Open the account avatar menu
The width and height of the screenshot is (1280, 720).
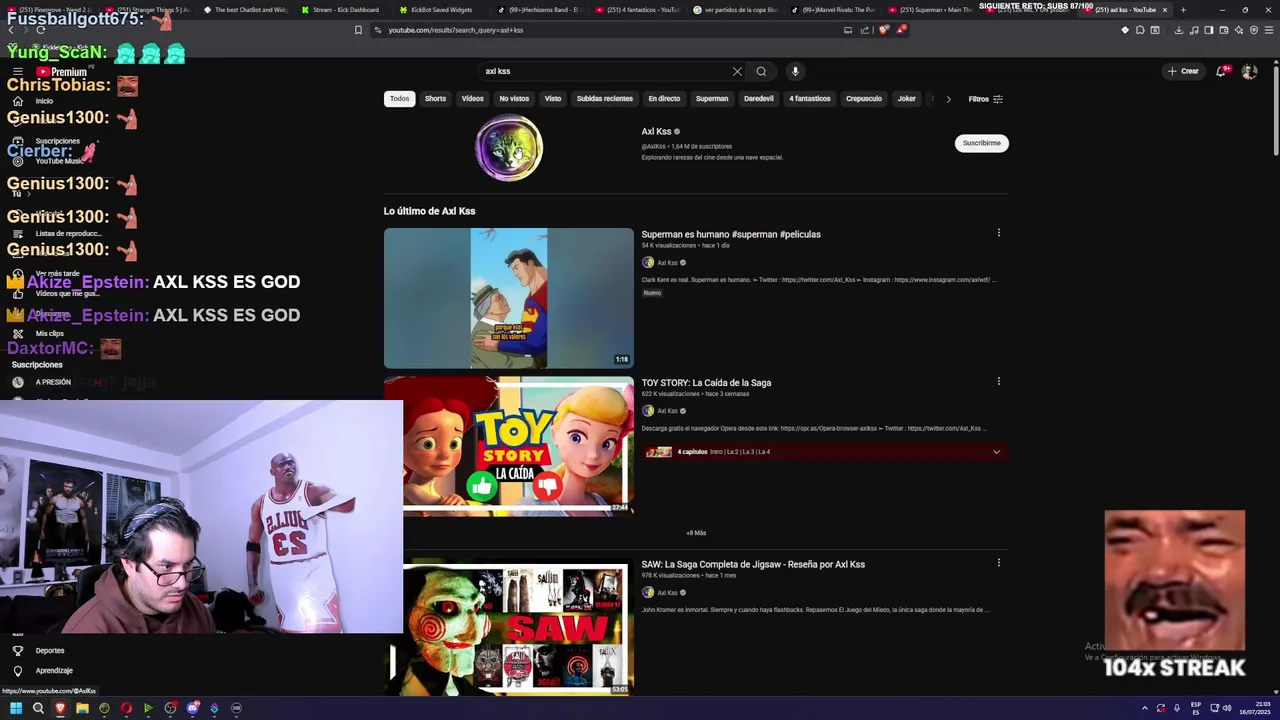pos(1249,71)
